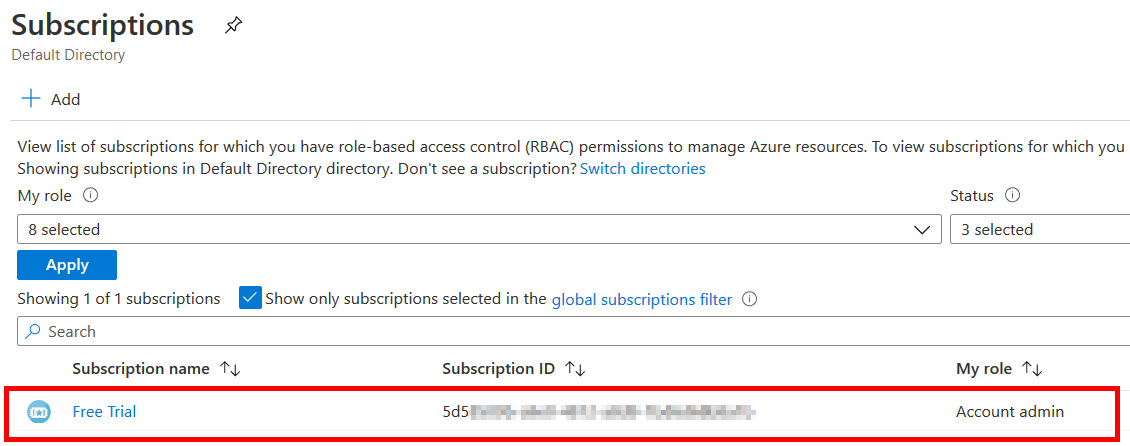1130x446 pixels.
Task: Click the Free Trial subscription icon
Action: point(39,412)
